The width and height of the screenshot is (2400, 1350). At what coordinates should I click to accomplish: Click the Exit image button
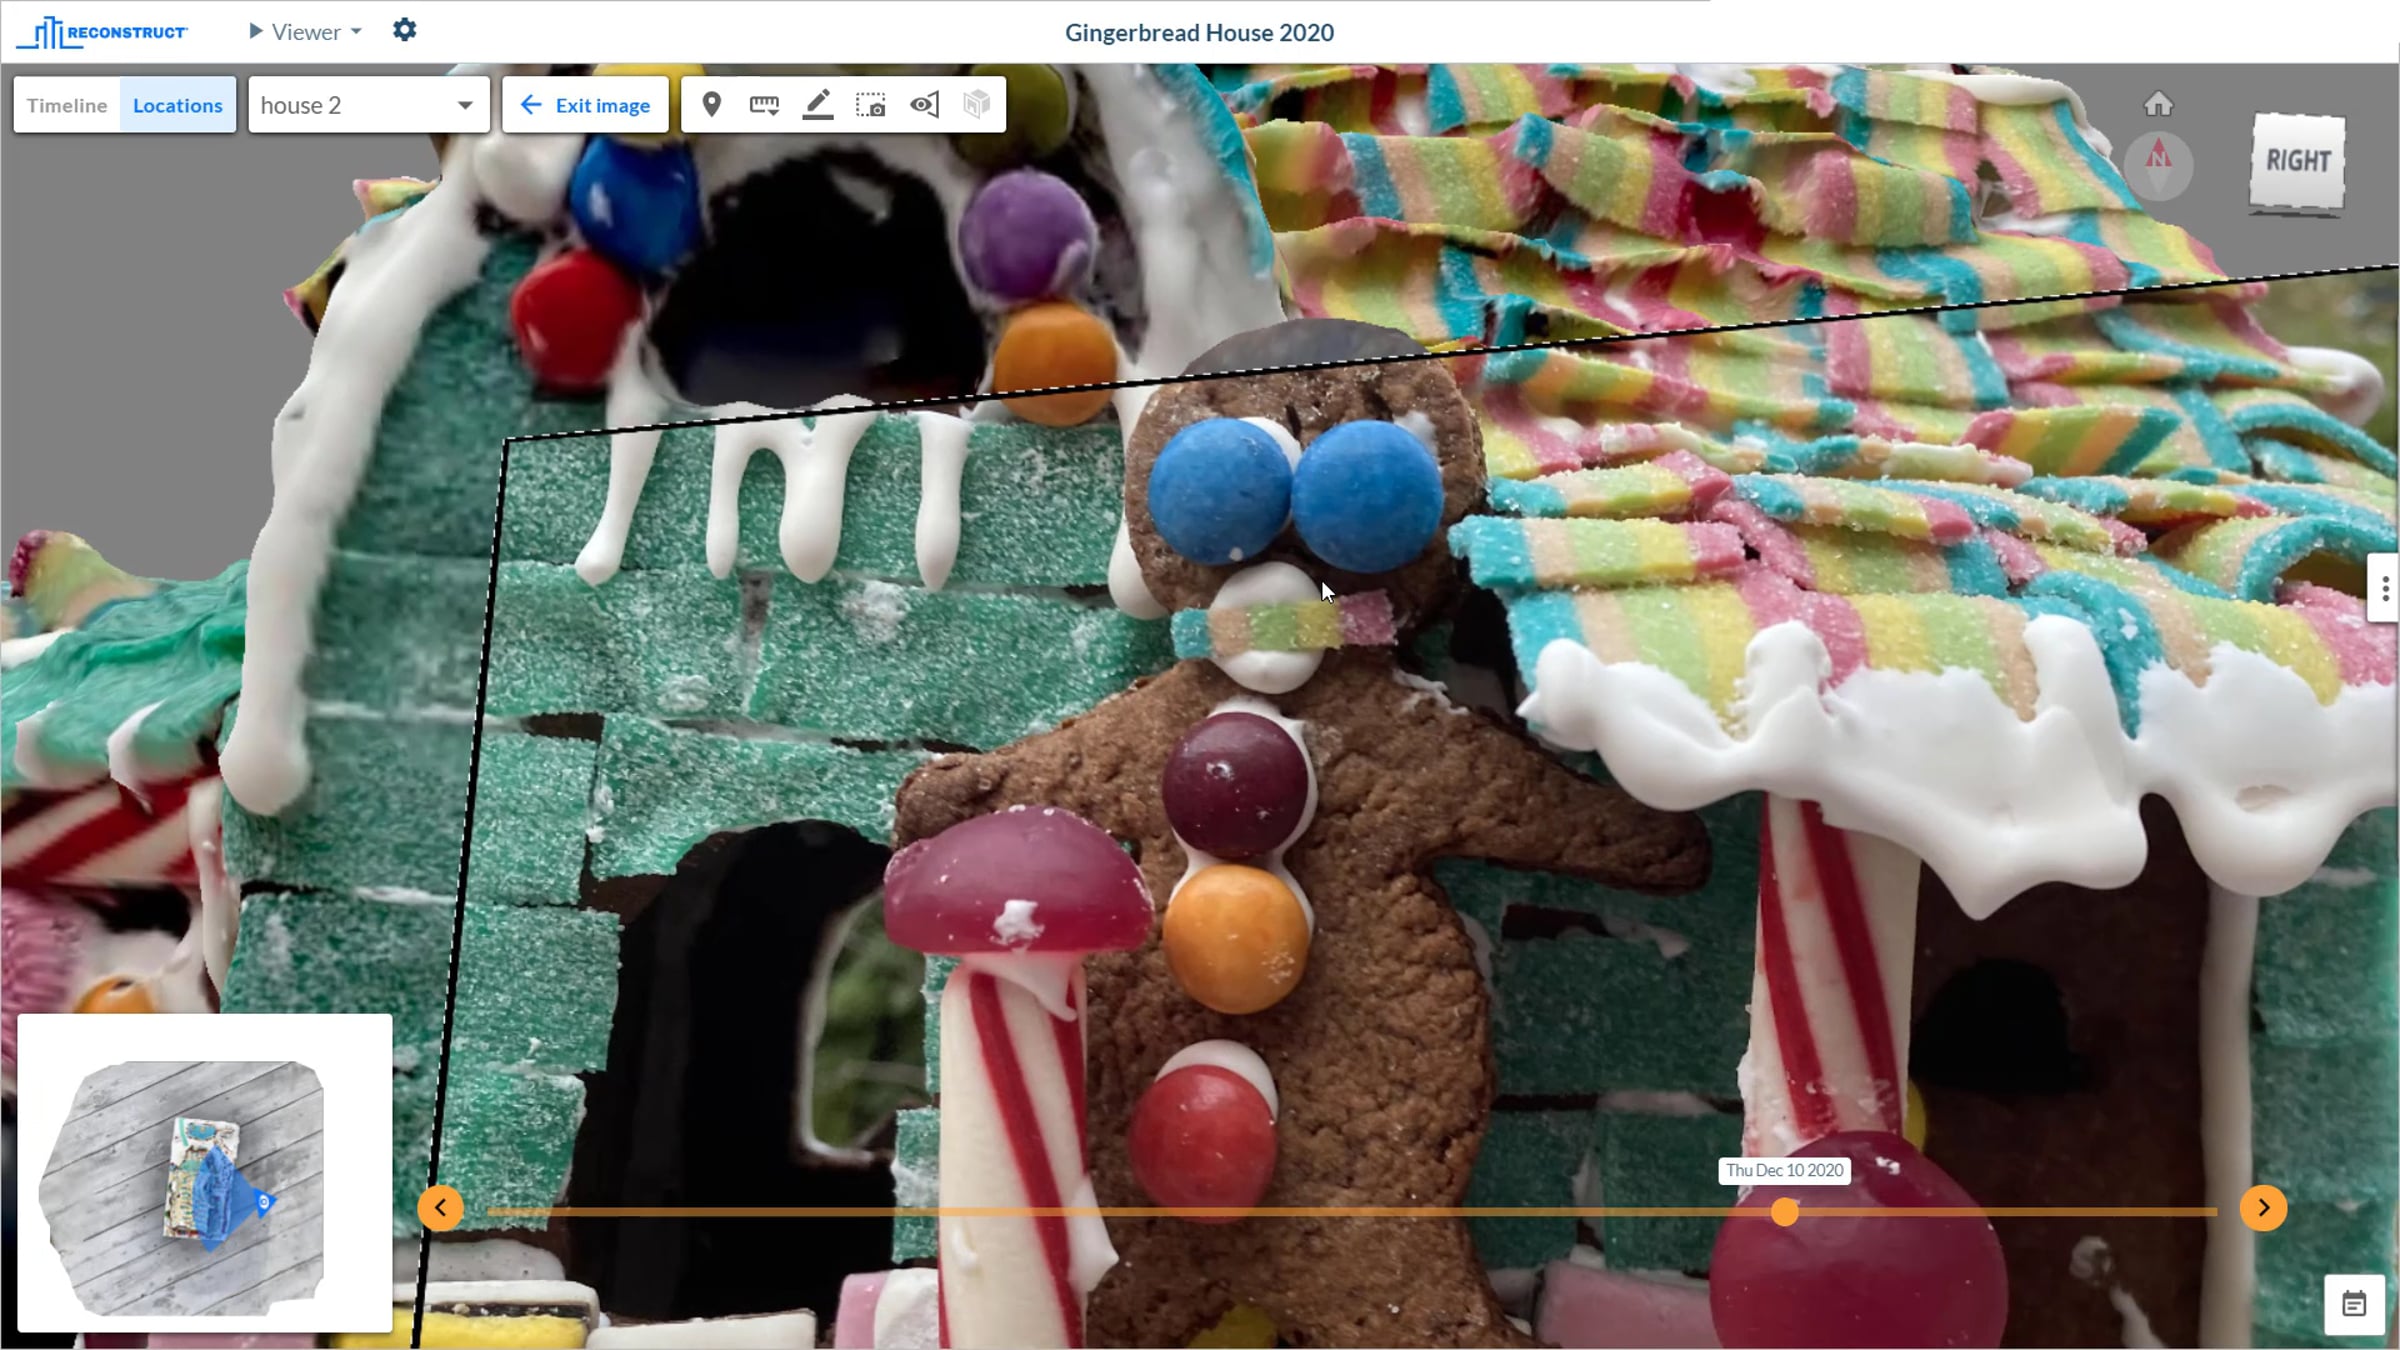(585, 105)
